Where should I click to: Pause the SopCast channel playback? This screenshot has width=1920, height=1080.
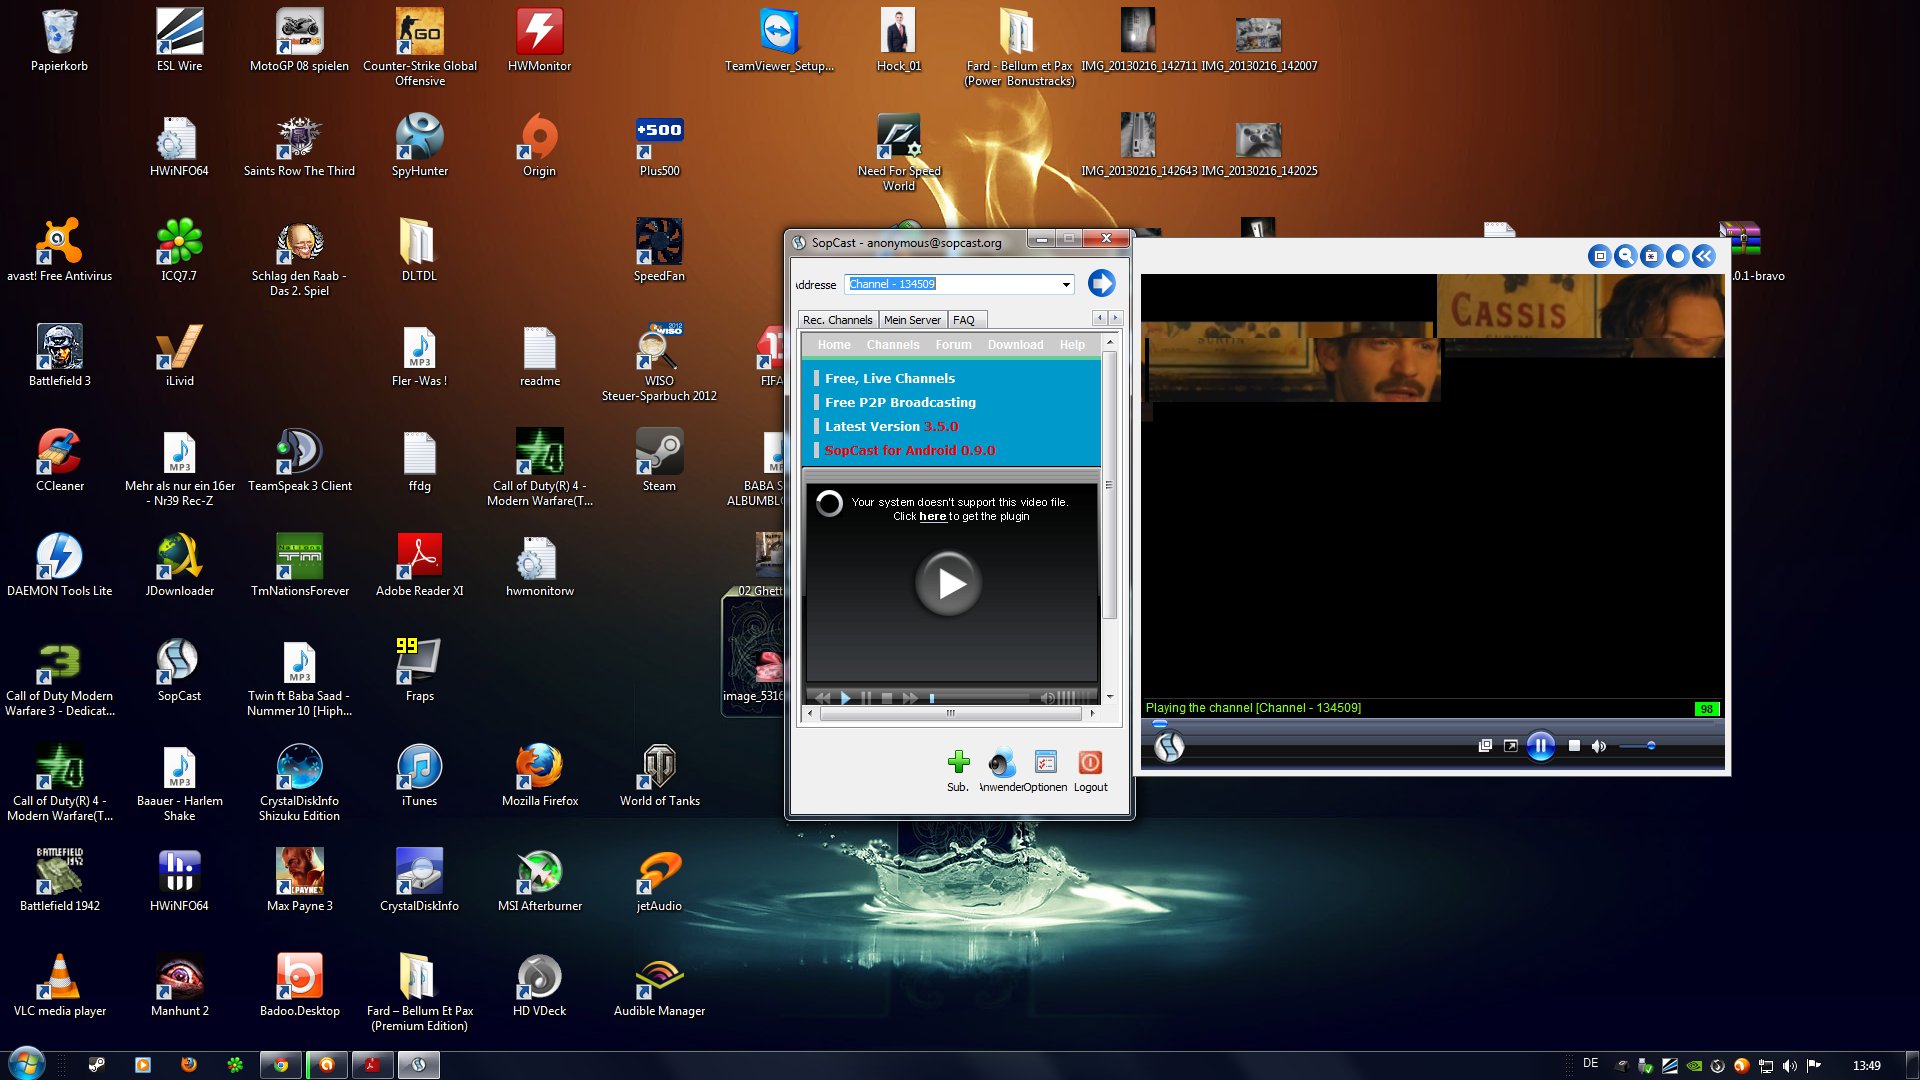pyautogui.click(x=1540, y=746)
